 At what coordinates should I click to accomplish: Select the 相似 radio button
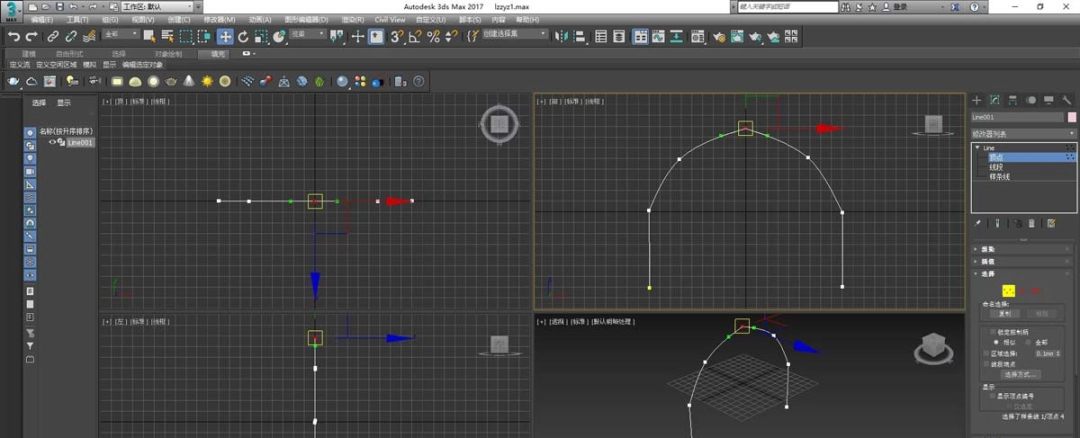995,342
